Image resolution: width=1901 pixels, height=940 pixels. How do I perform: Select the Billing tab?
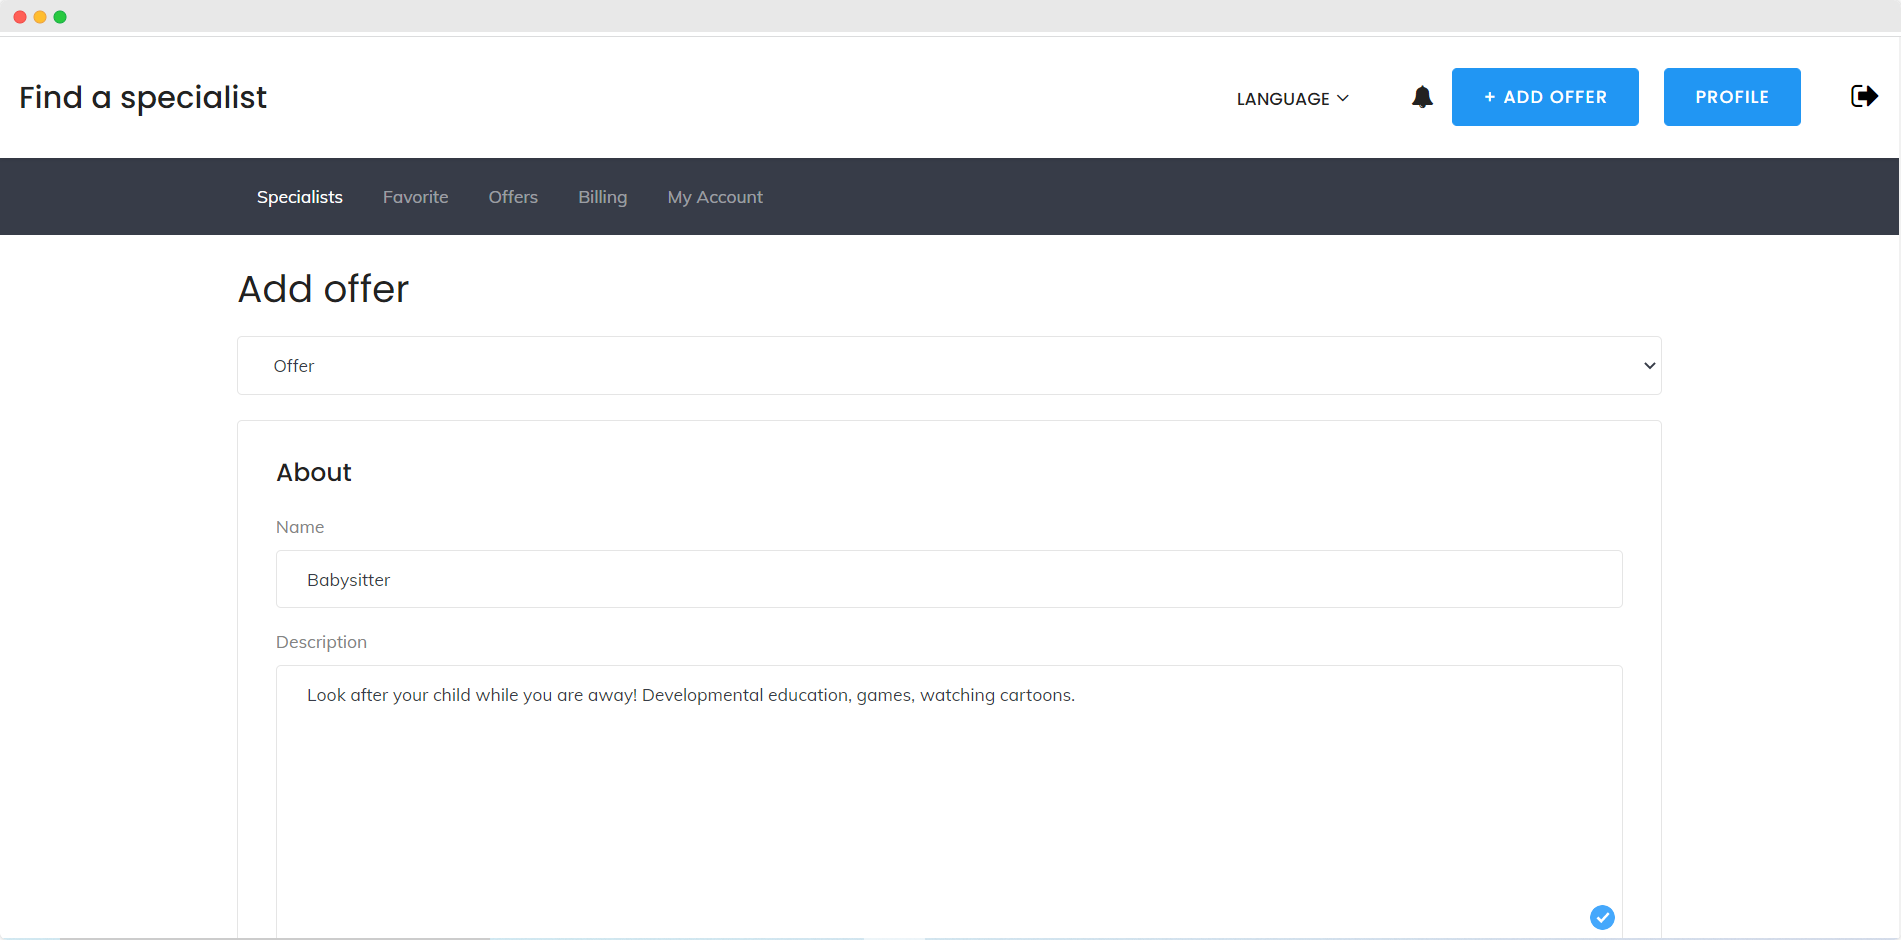point(603,197)
